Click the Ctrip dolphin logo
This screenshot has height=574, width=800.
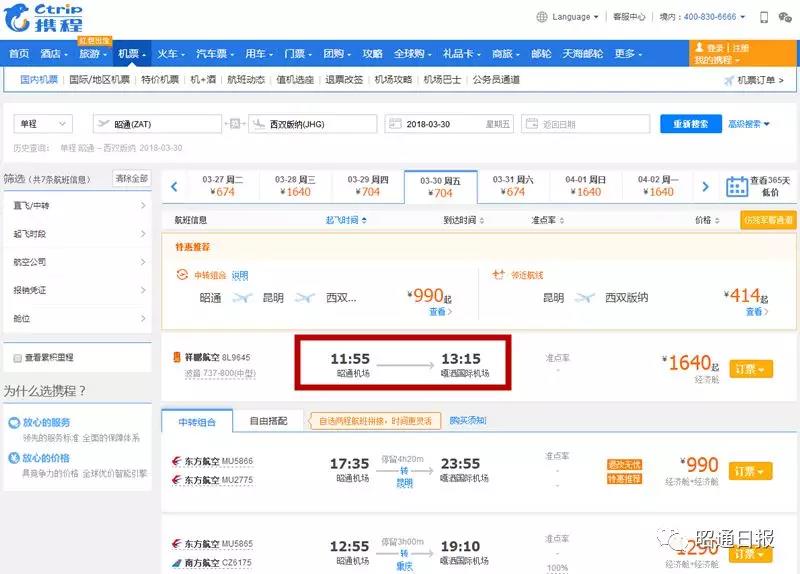tap(43, 17)
